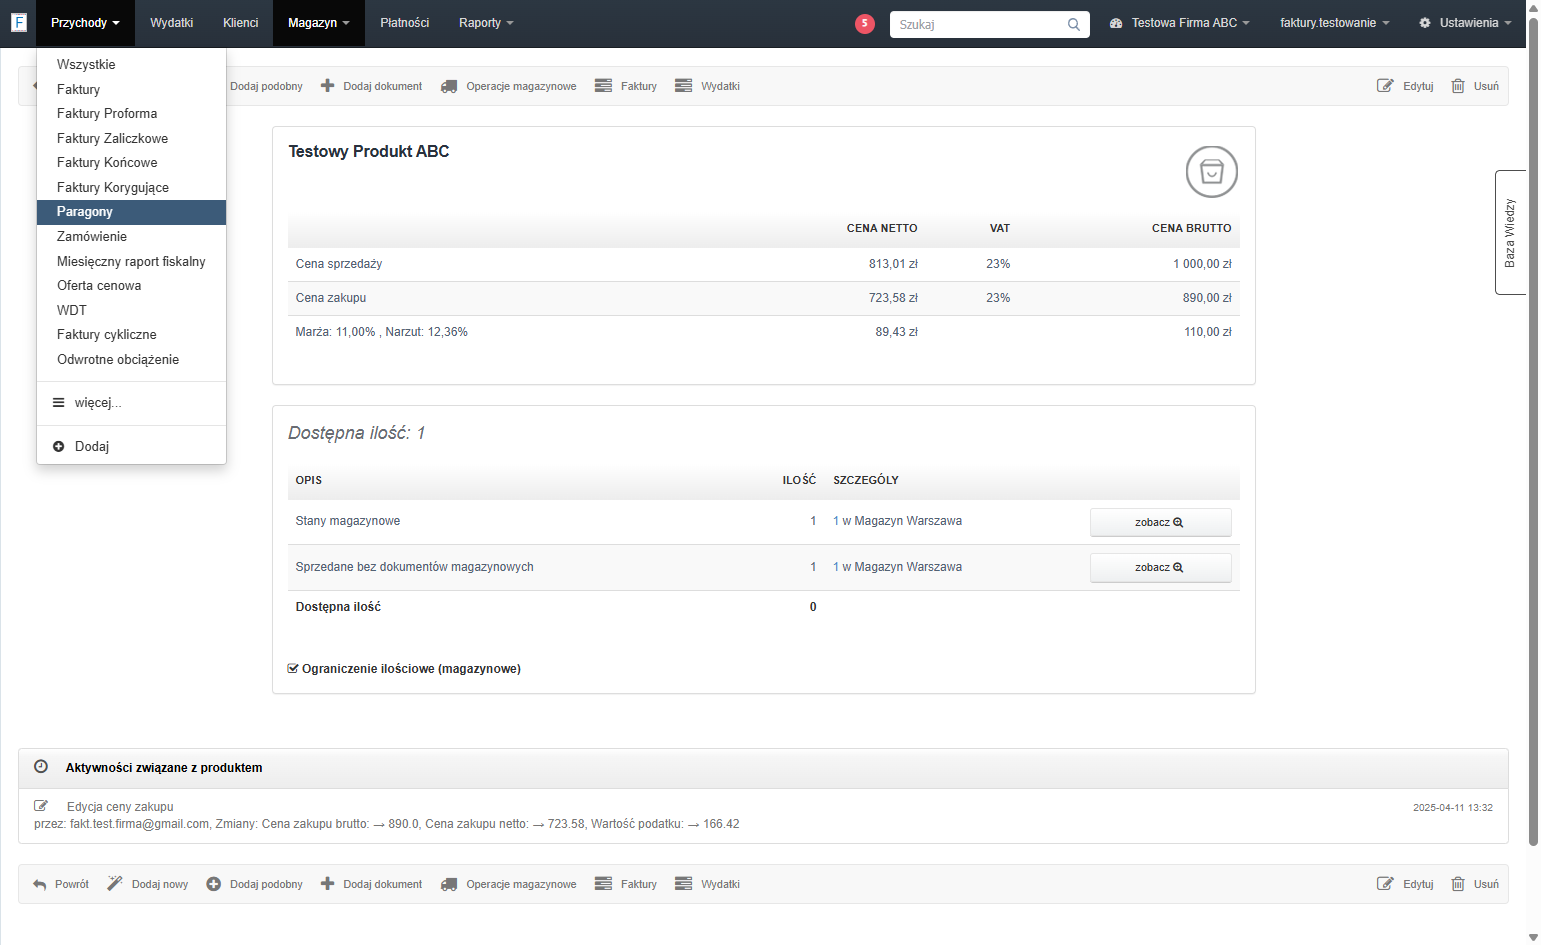Screen dimensions: 1541x945
Task: Open the Testowa Firma ABC dropdown
Action: (1180, 23)
